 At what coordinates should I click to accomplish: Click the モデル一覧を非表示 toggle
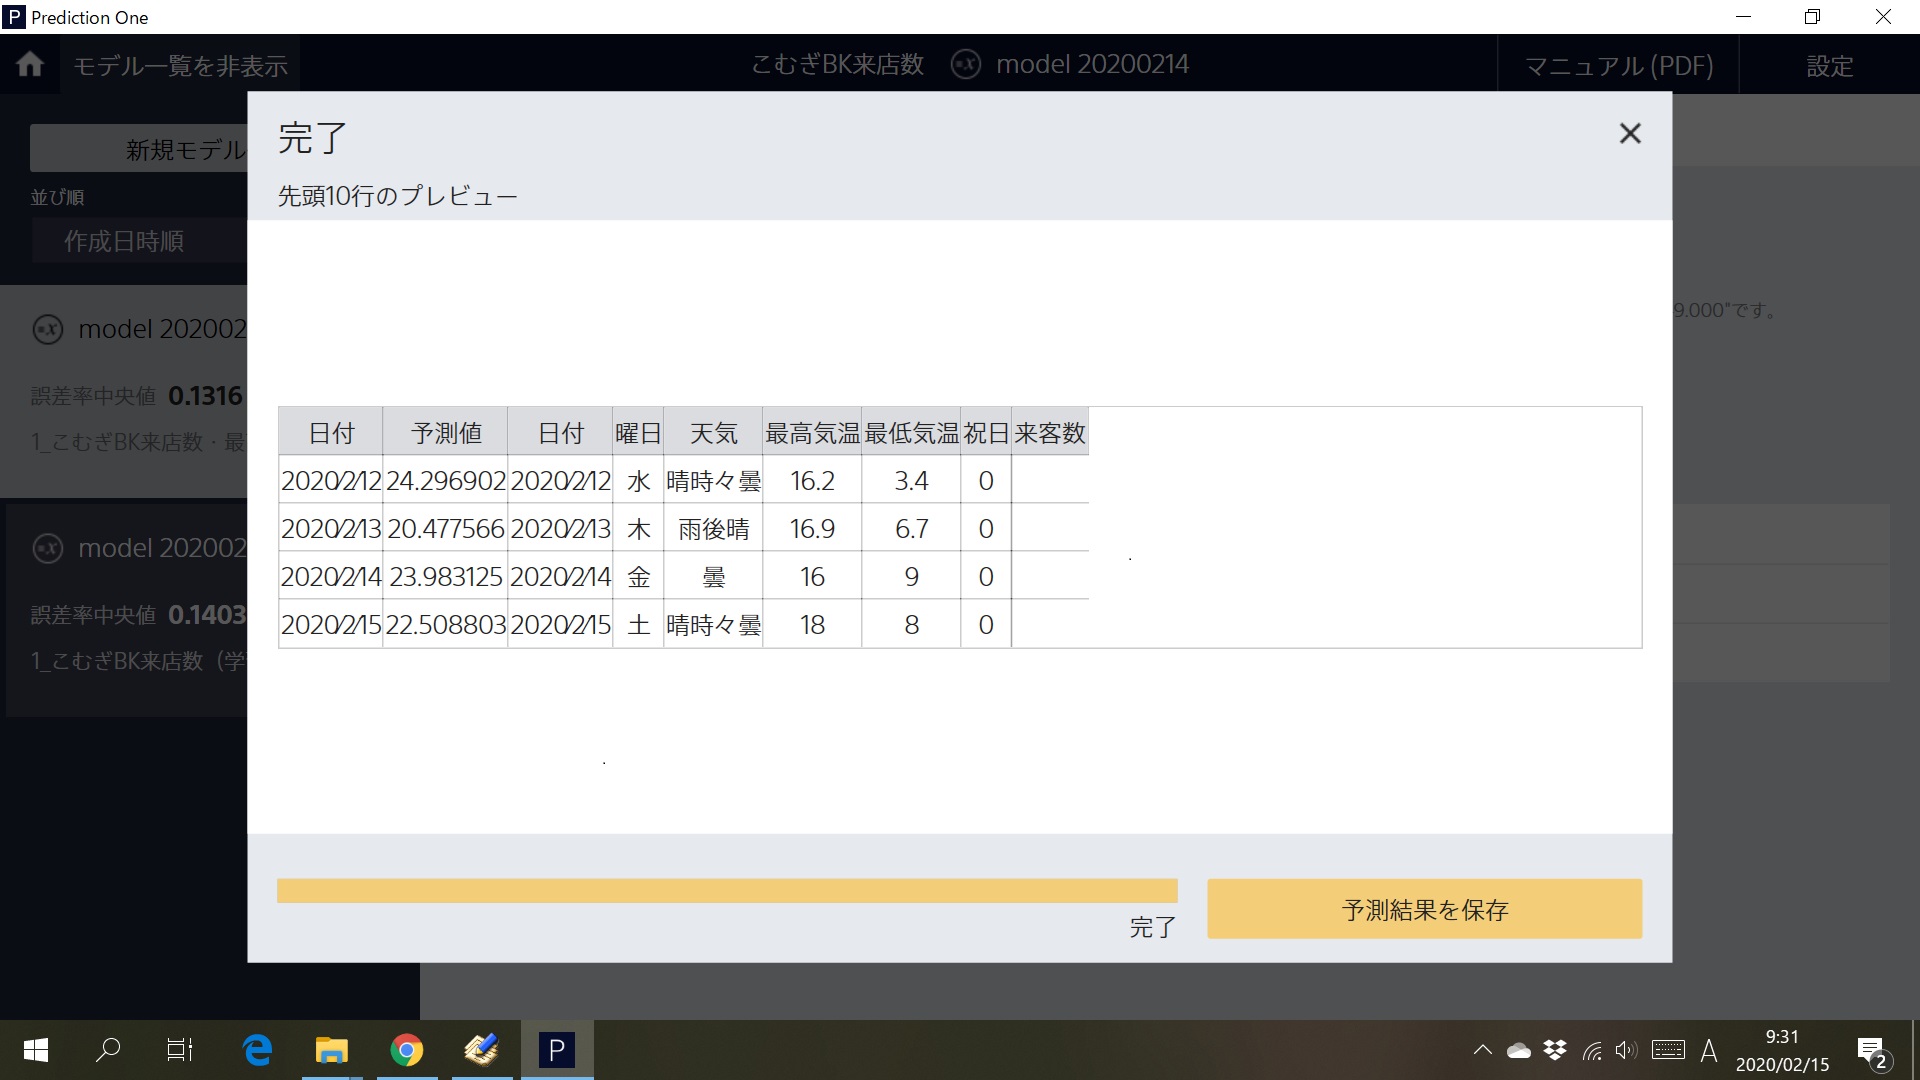click(x=181, y=63)
